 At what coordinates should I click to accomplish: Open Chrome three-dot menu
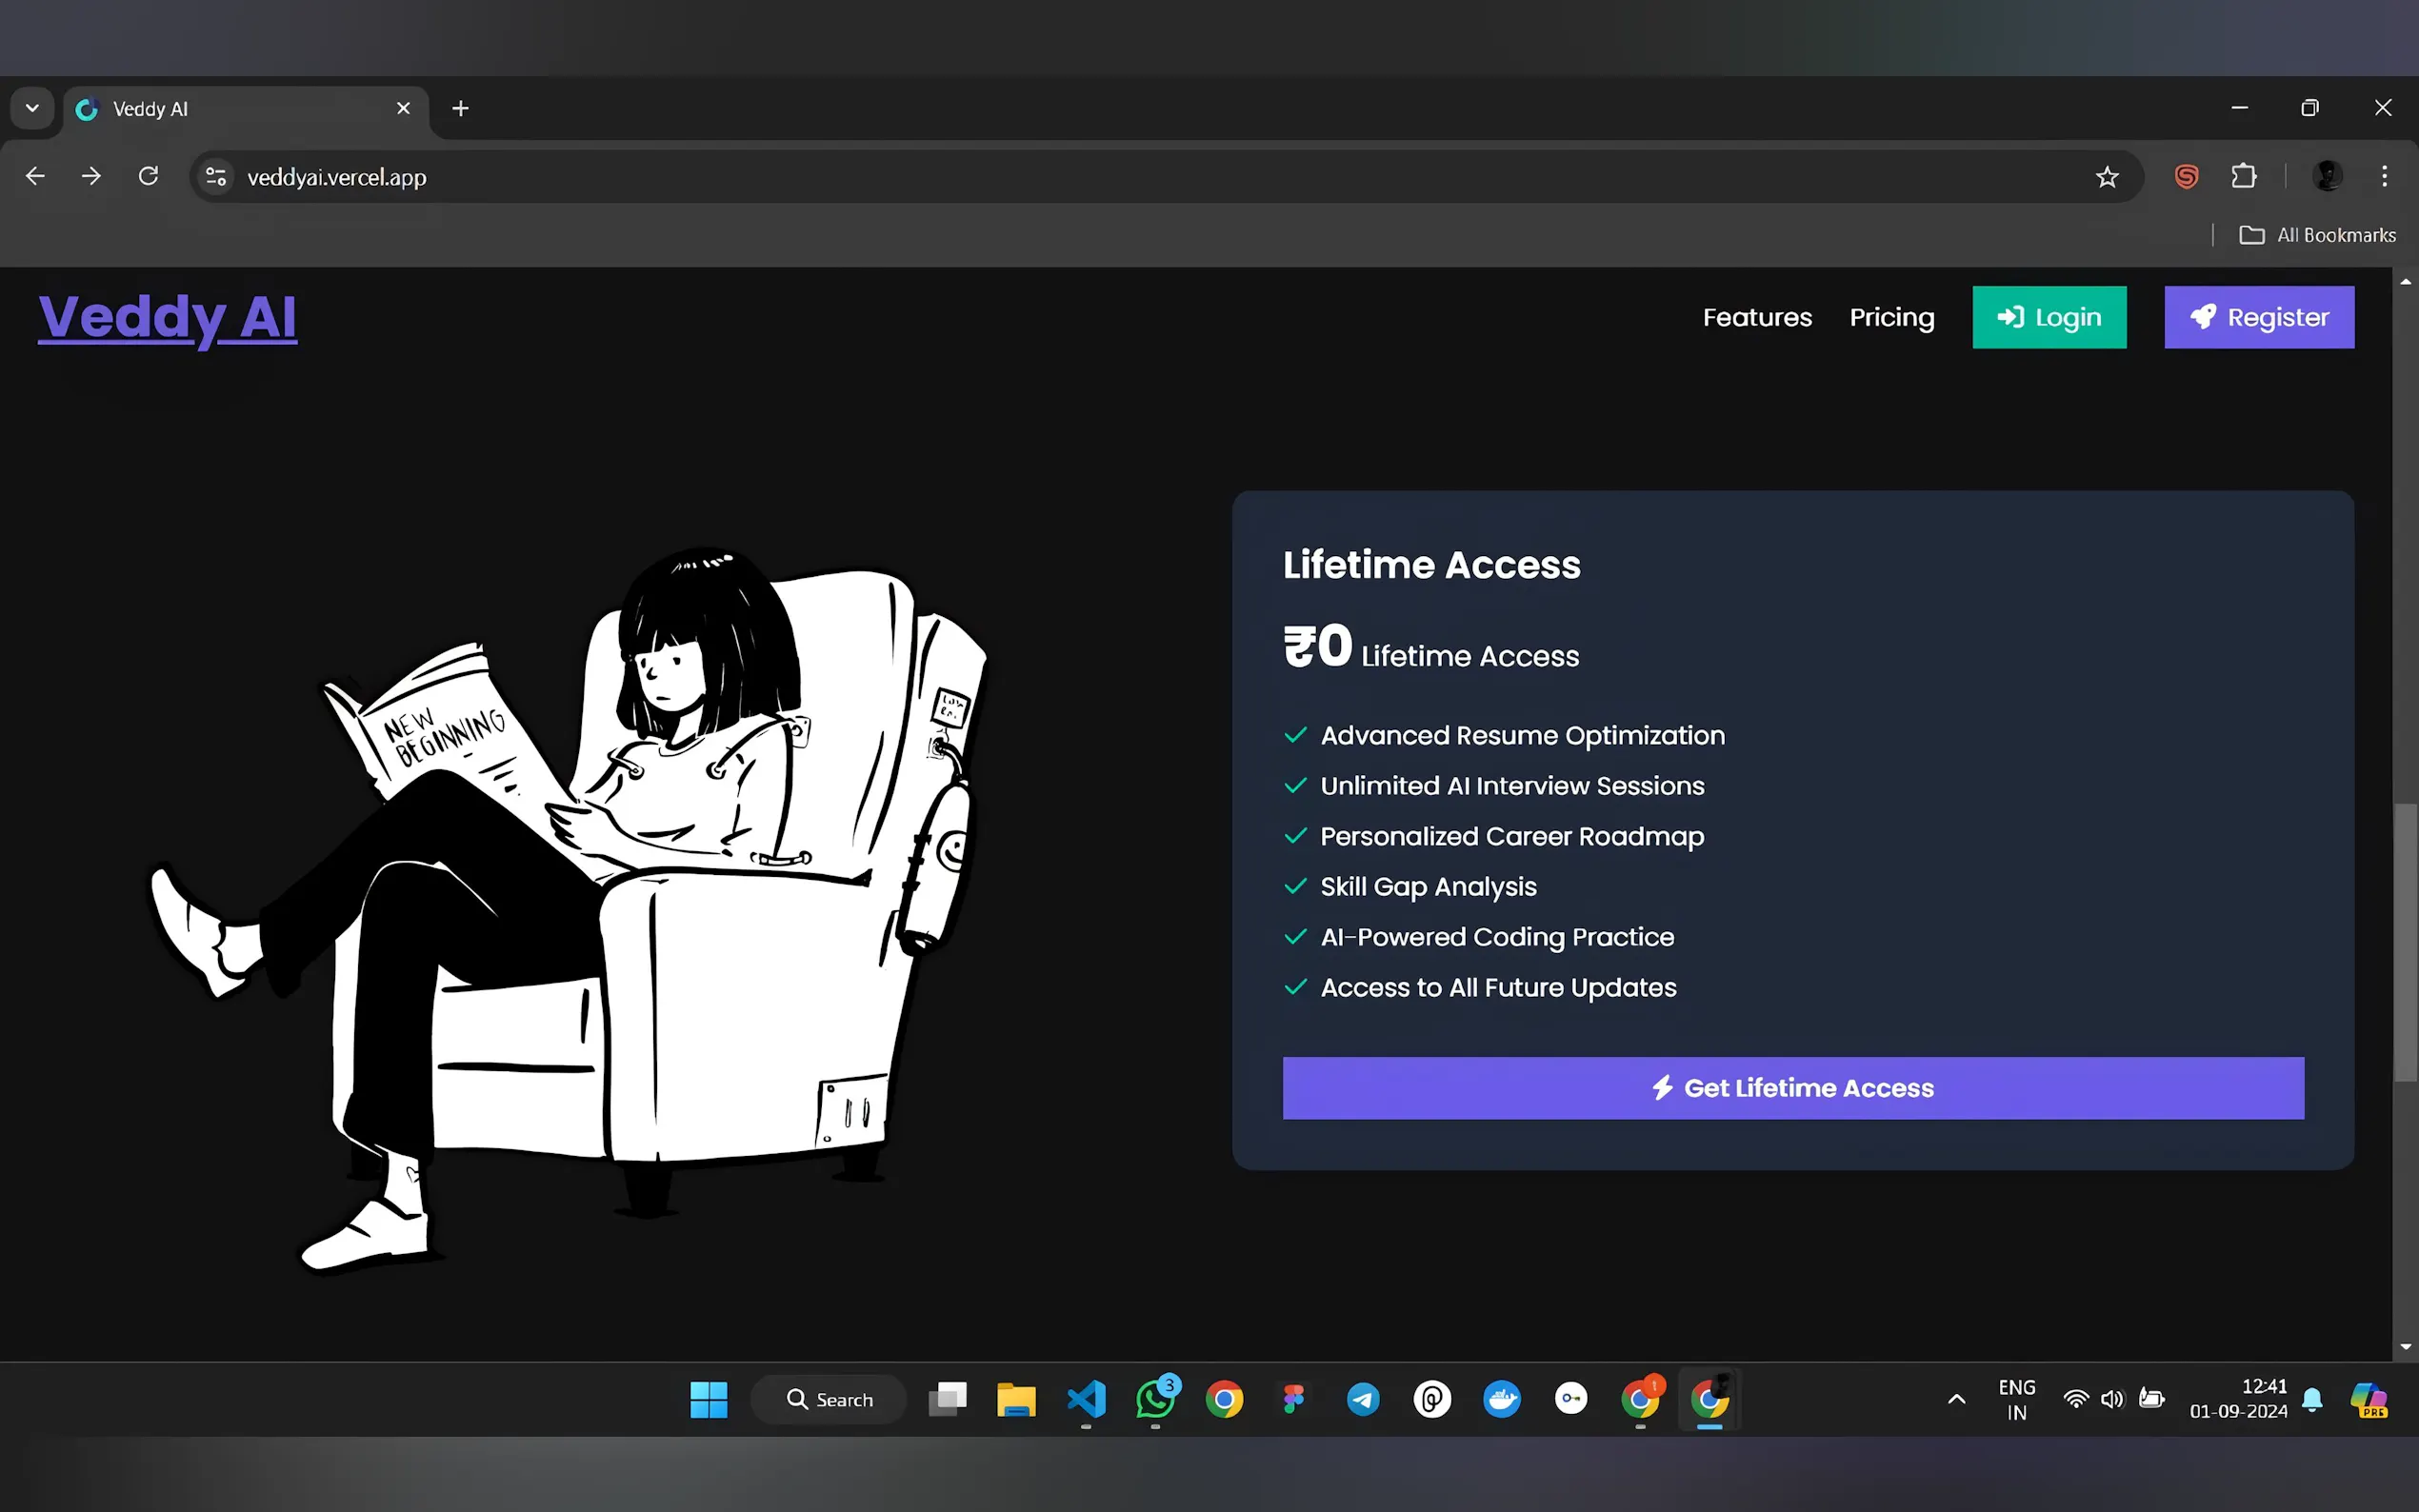tap(2384, 177)
